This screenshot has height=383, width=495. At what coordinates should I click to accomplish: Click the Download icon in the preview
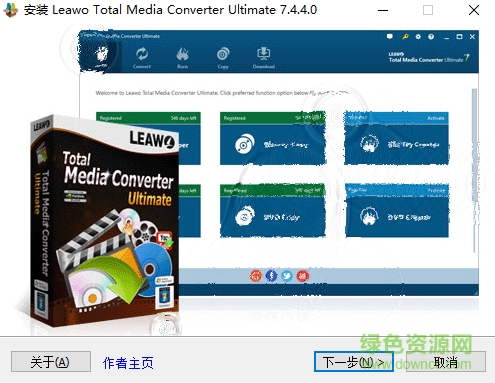pyautogui.click(x=264, y=53)
